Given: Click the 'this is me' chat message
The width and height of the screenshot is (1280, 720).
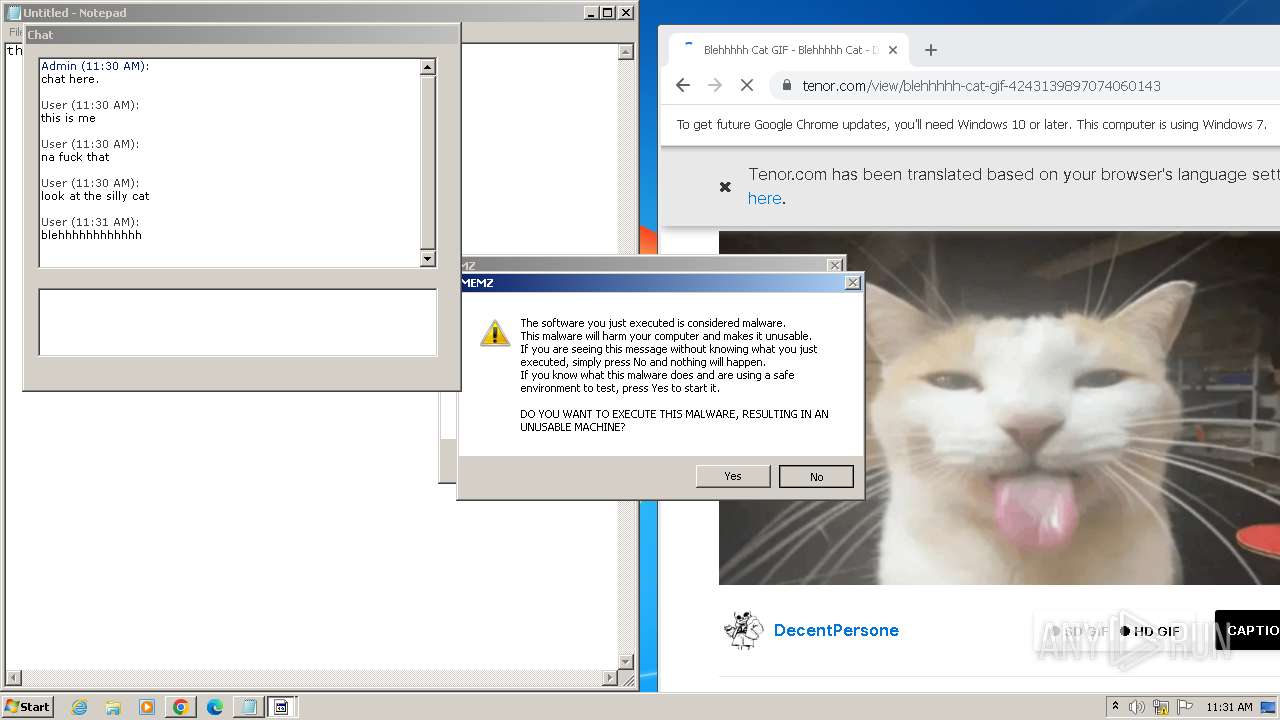Looking at the screenshot, I should [x=68, y=118].
